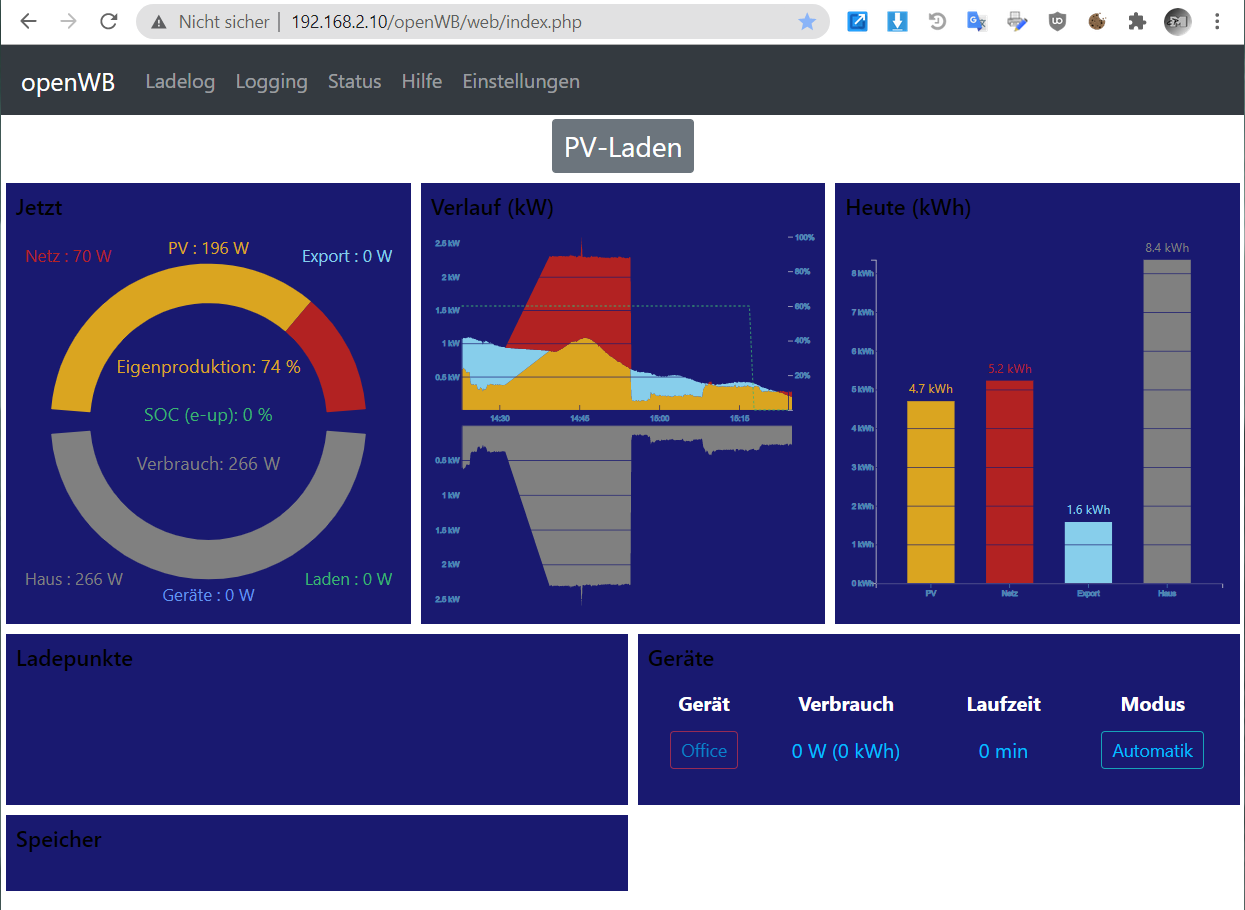
Task: Open the cookie extension icon
Action: tap(1097, 22)
